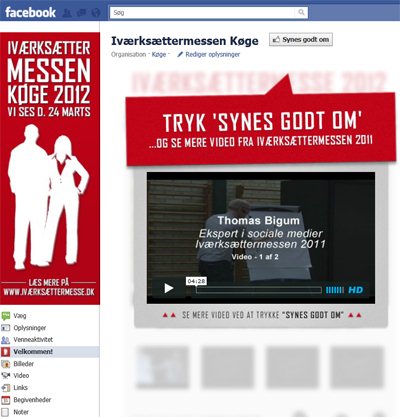Adjust the video volume bars
Viewport: 400px width, 417px height.
point(334,290)
